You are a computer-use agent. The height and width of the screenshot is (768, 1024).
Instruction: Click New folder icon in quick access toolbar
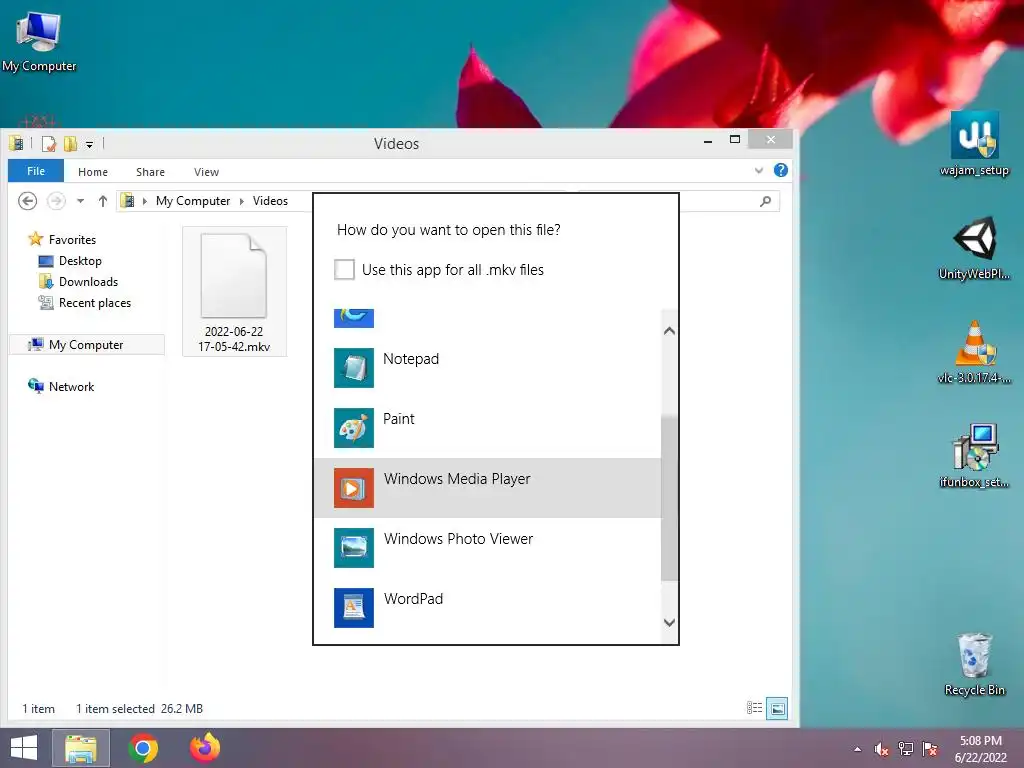coord(71,143)
